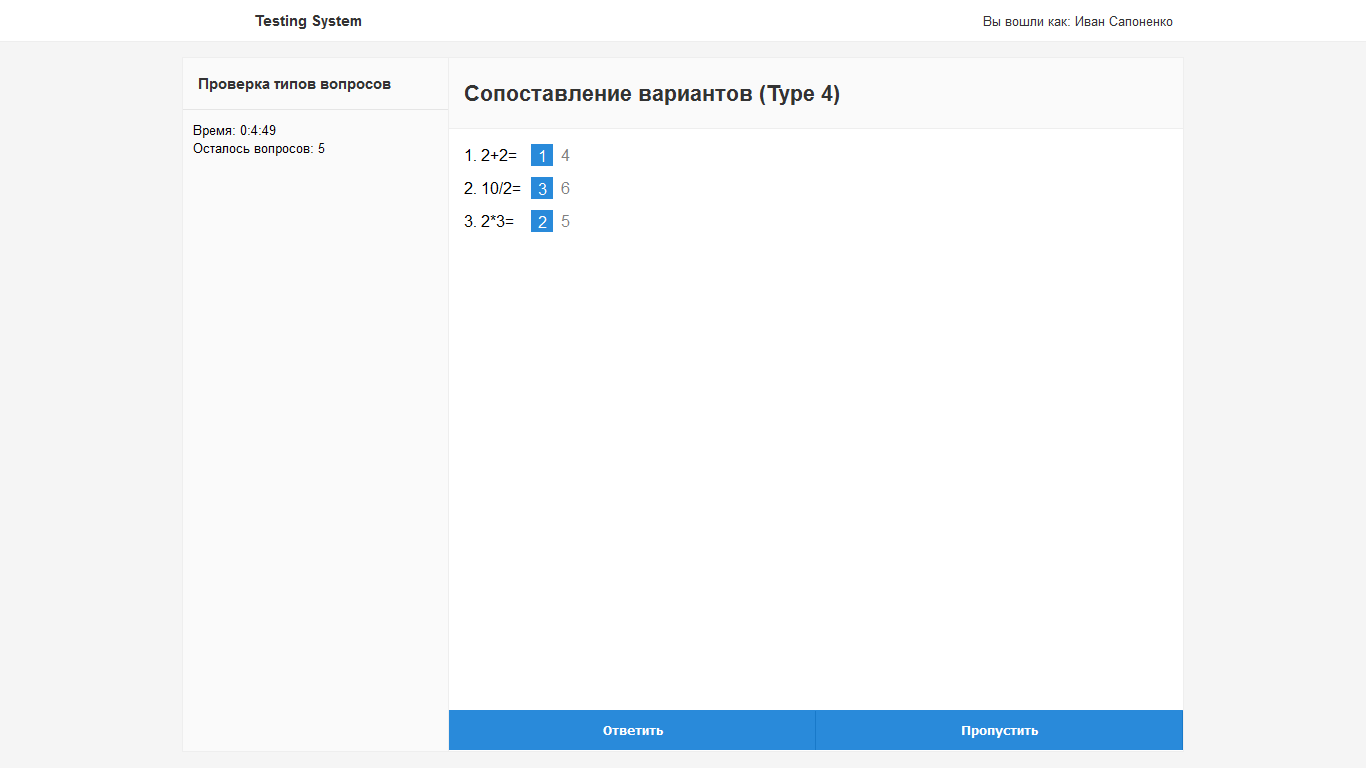Open the Testing System home link

tap(308, 21)
